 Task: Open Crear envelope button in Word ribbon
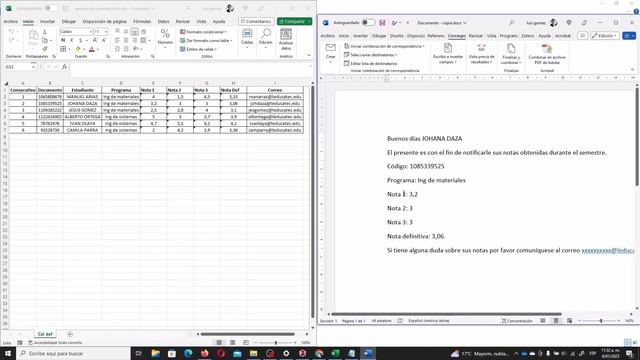tap(331, 52)
